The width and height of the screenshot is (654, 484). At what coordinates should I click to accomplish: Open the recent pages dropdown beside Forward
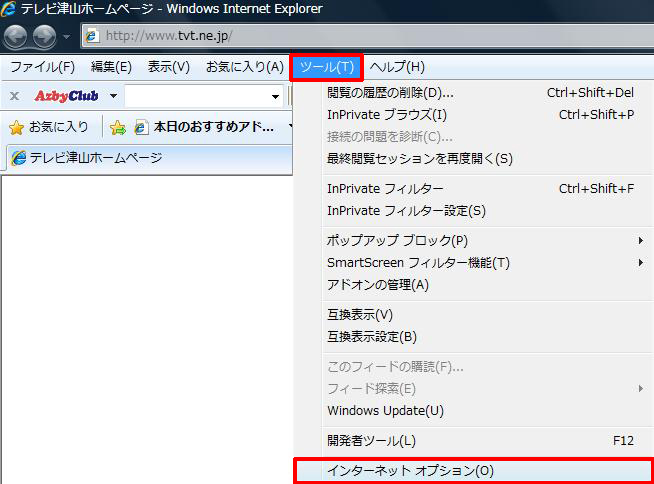click(x=66, y=37)
